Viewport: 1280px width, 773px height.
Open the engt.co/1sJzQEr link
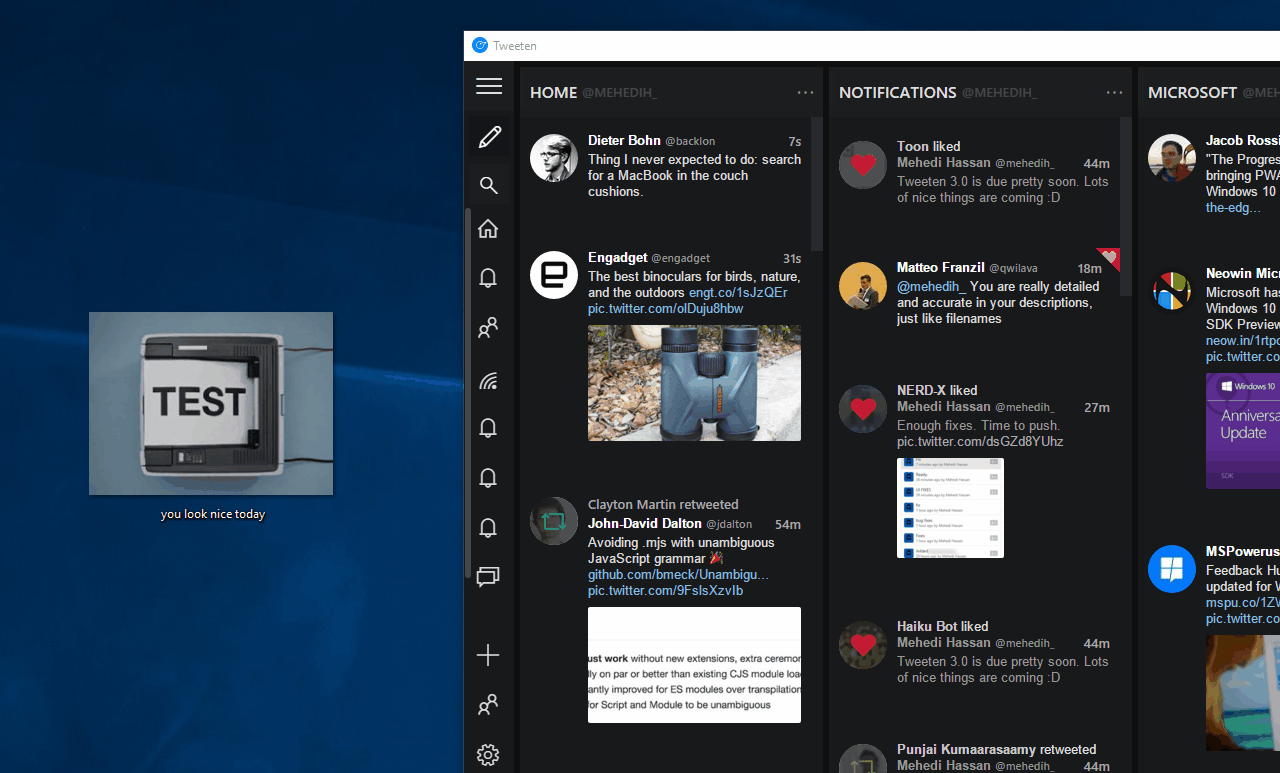pos(738,292)
